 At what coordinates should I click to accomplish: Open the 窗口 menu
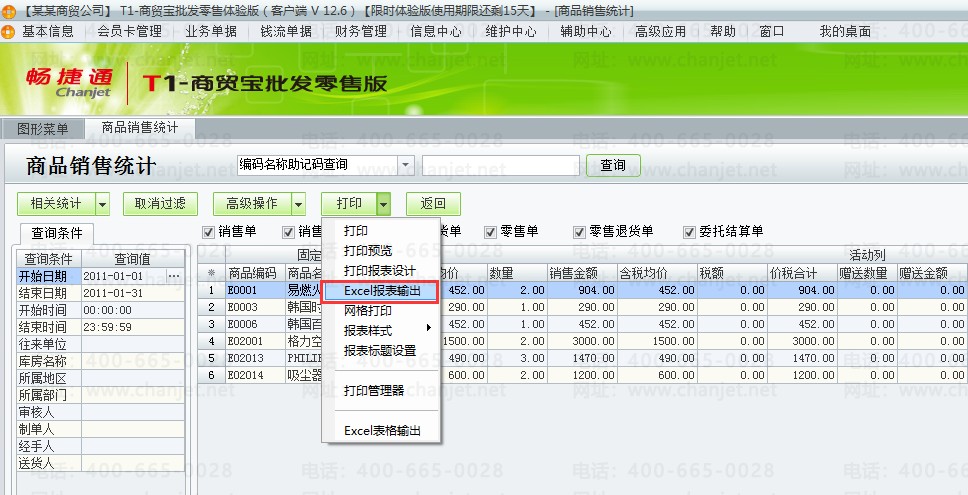771,31
